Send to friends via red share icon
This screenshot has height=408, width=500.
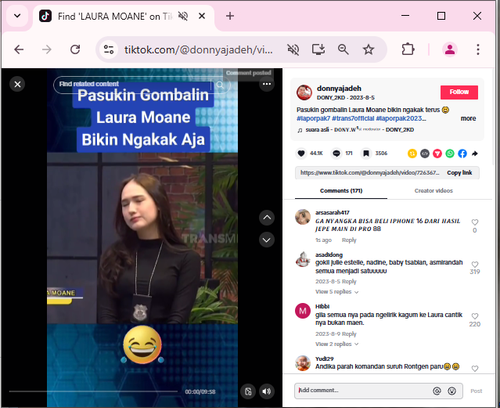click(437, 153)
